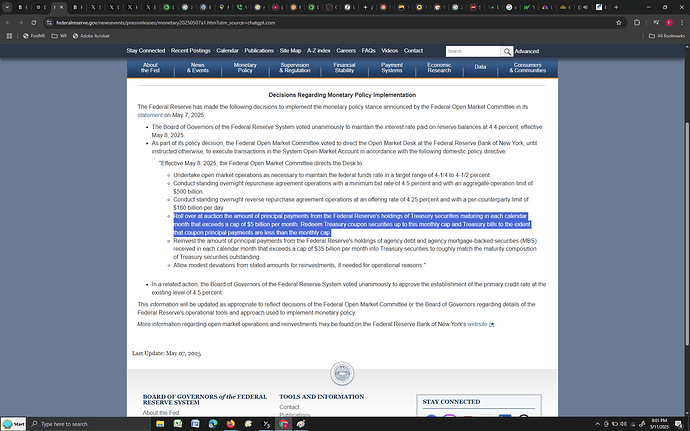Click the address bar URL

click(165, 23)
